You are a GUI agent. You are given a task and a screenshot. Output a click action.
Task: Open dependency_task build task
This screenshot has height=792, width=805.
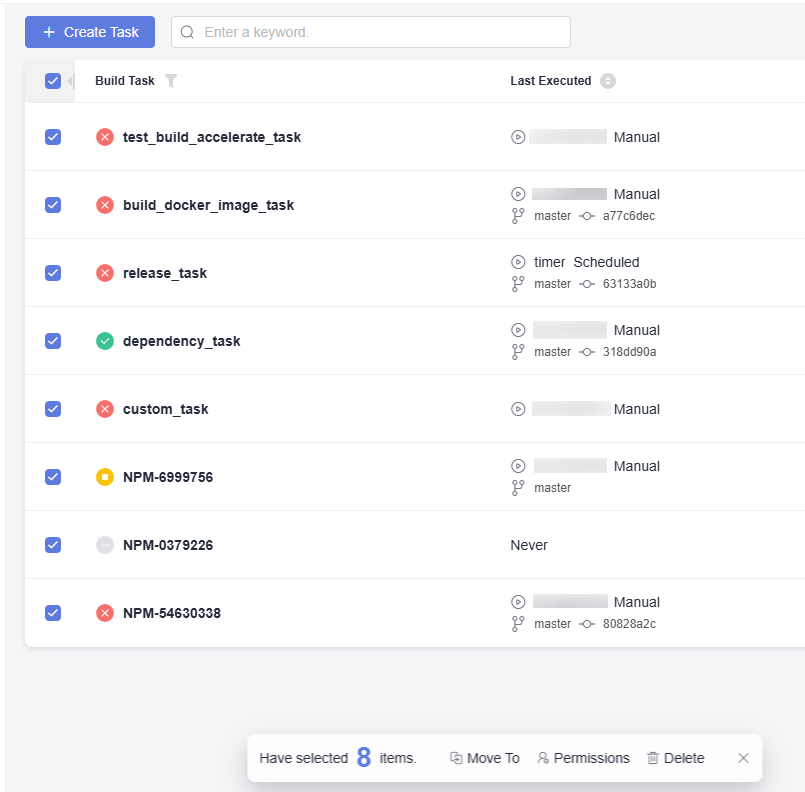pos(181,341)
